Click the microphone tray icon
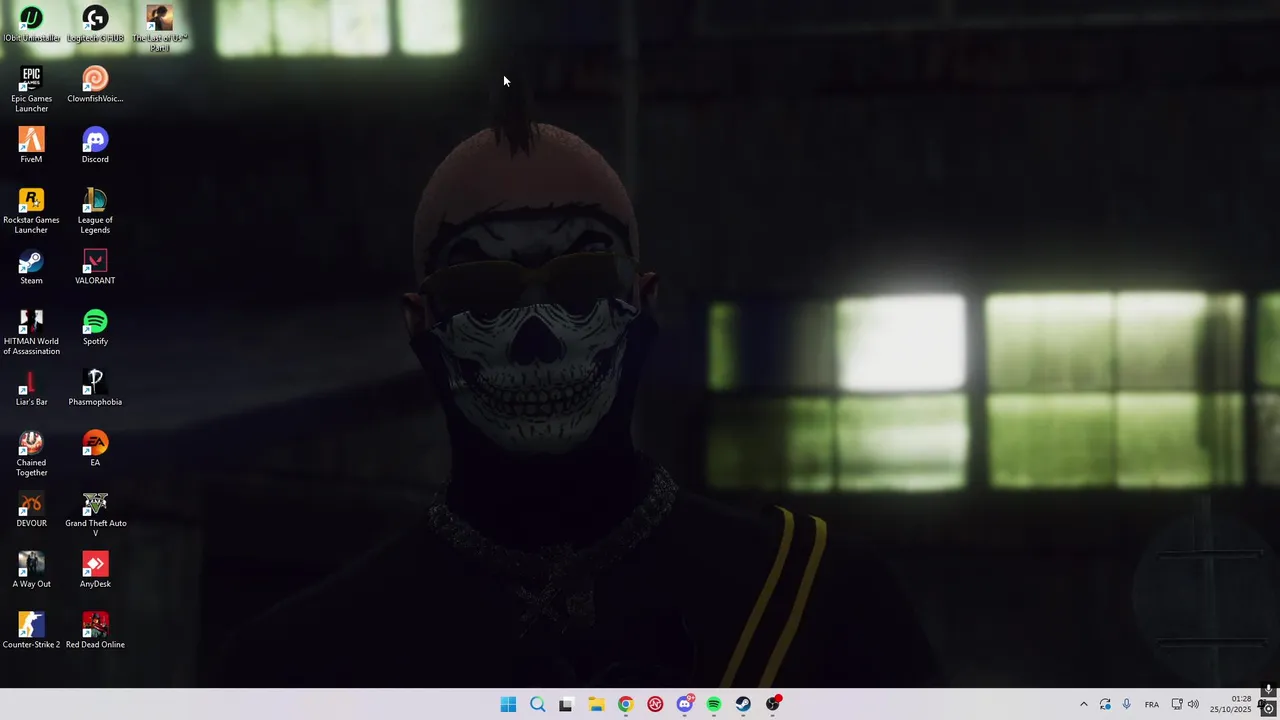1280x720 pixels. coord(1127,704)
